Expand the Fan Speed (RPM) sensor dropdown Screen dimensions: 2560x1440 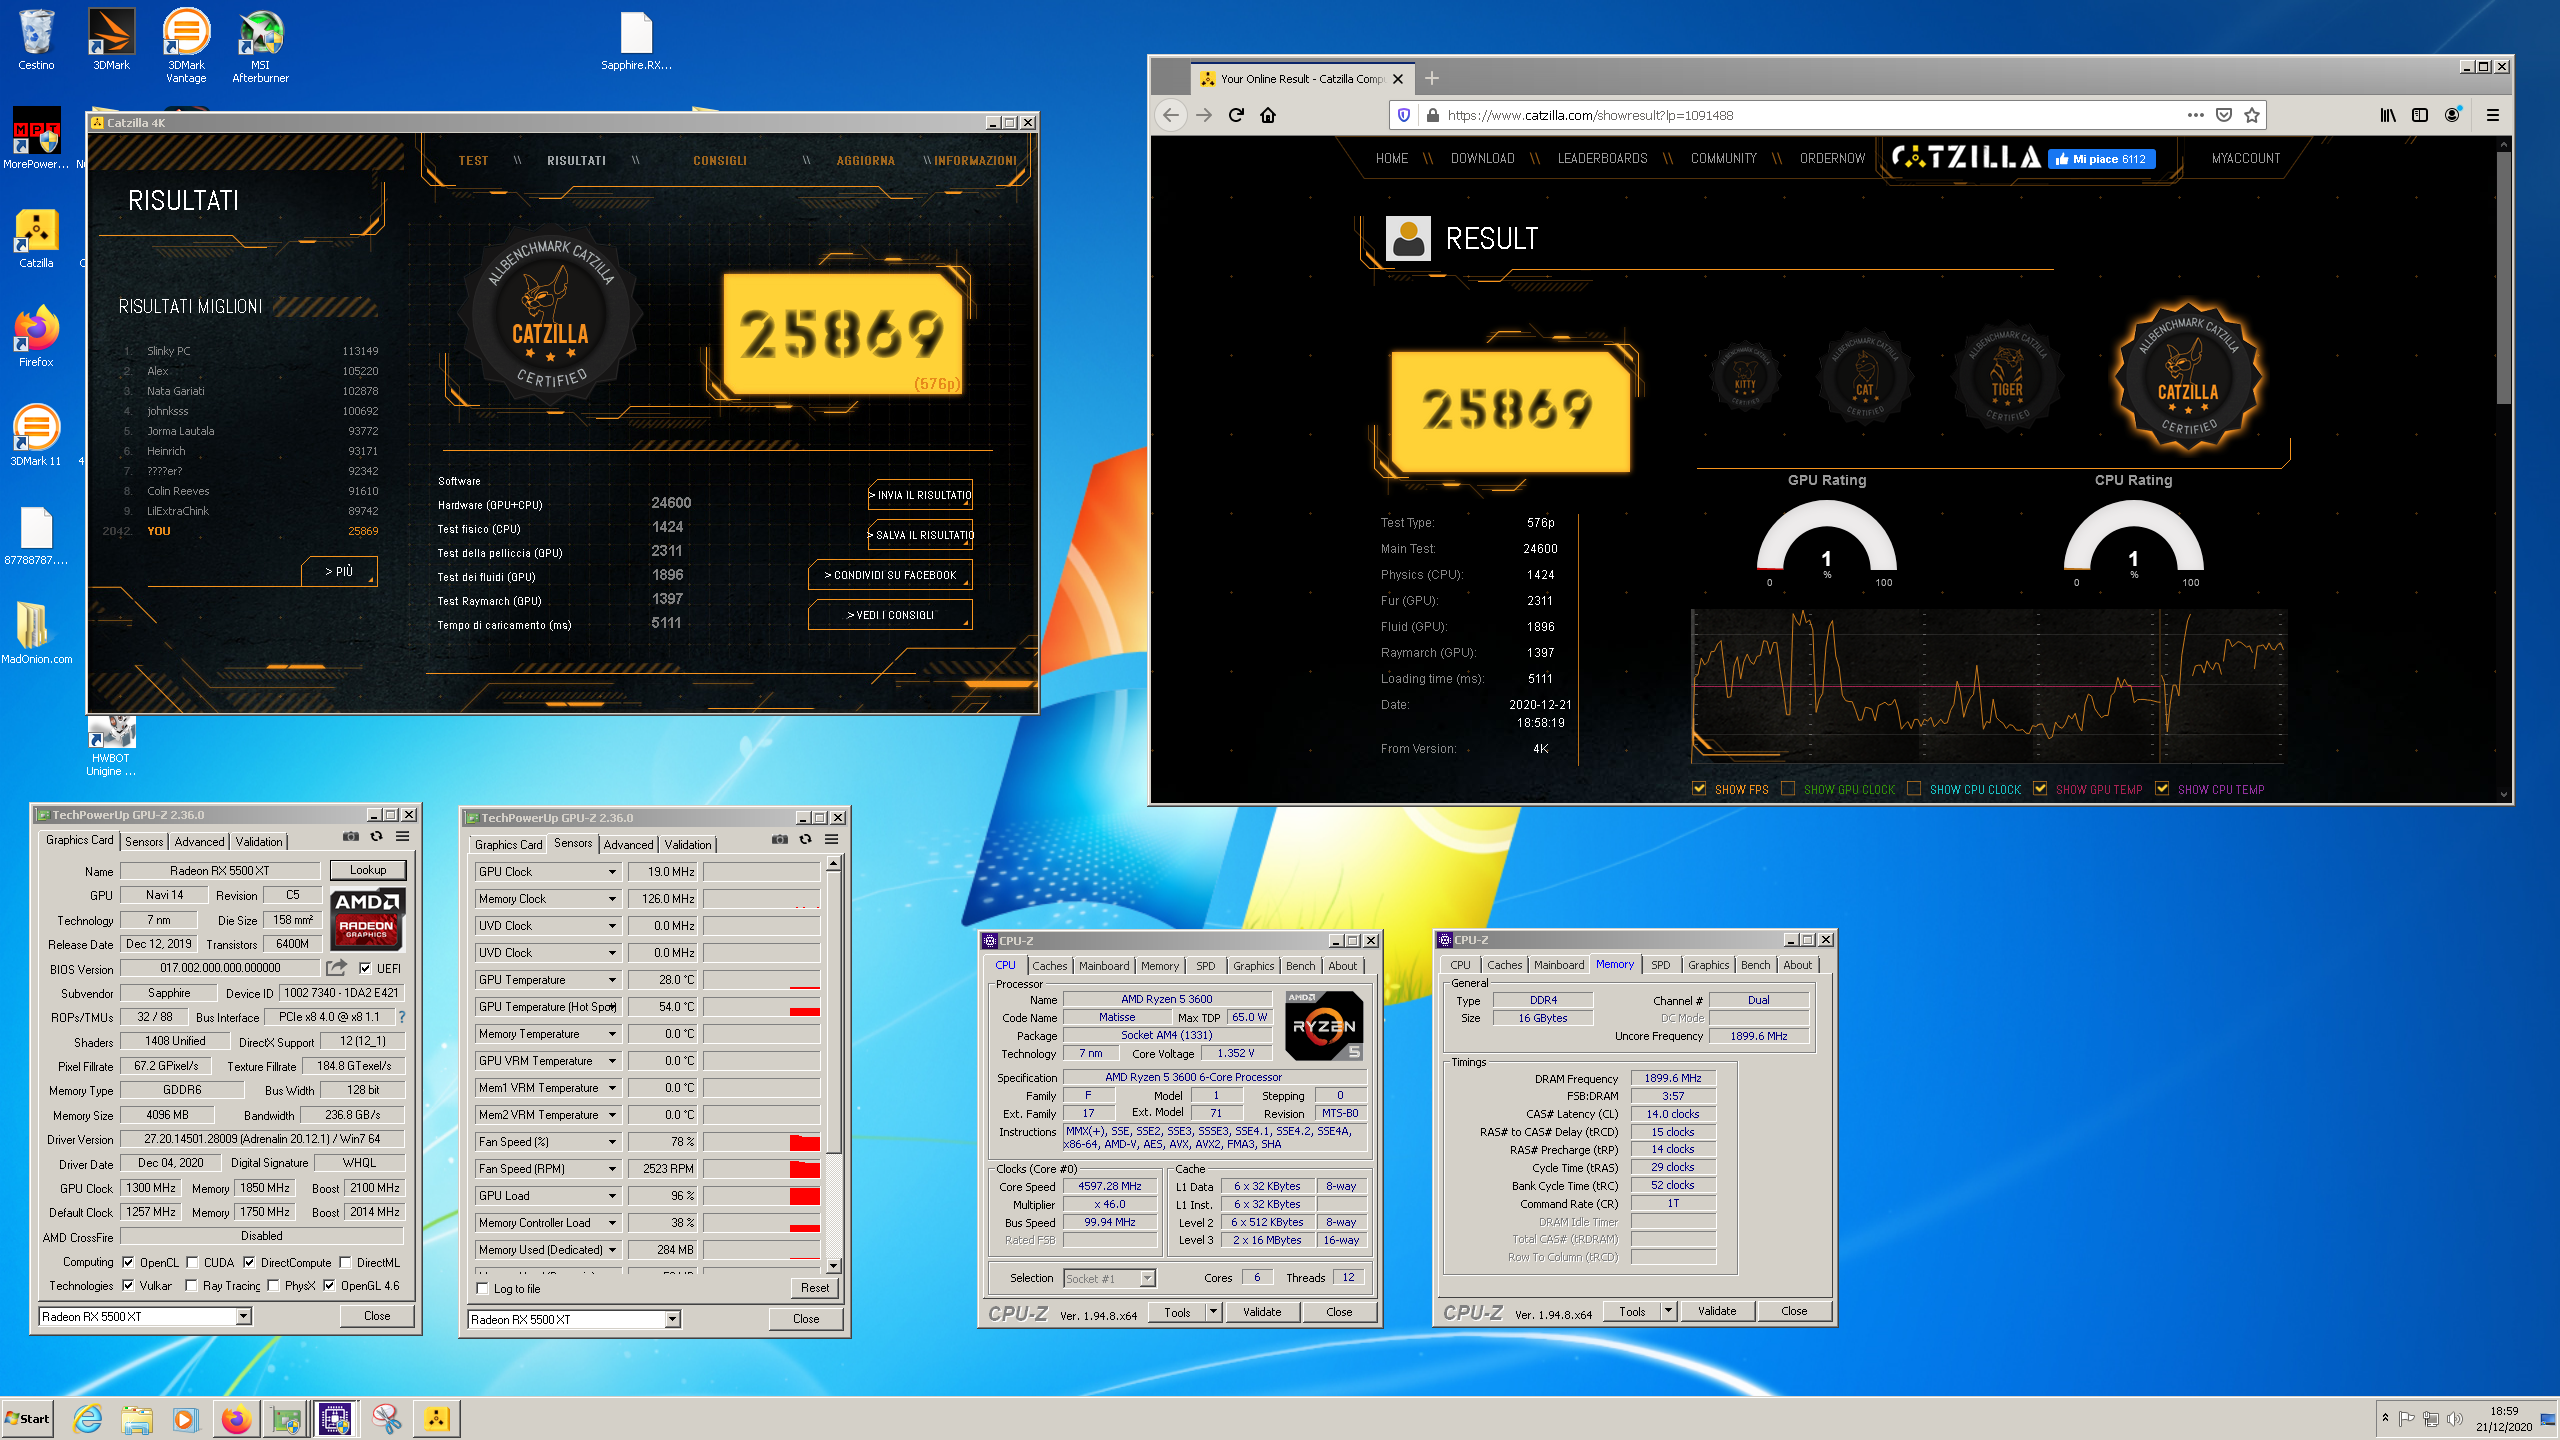pyautogui.click(x=612, y=1169)
